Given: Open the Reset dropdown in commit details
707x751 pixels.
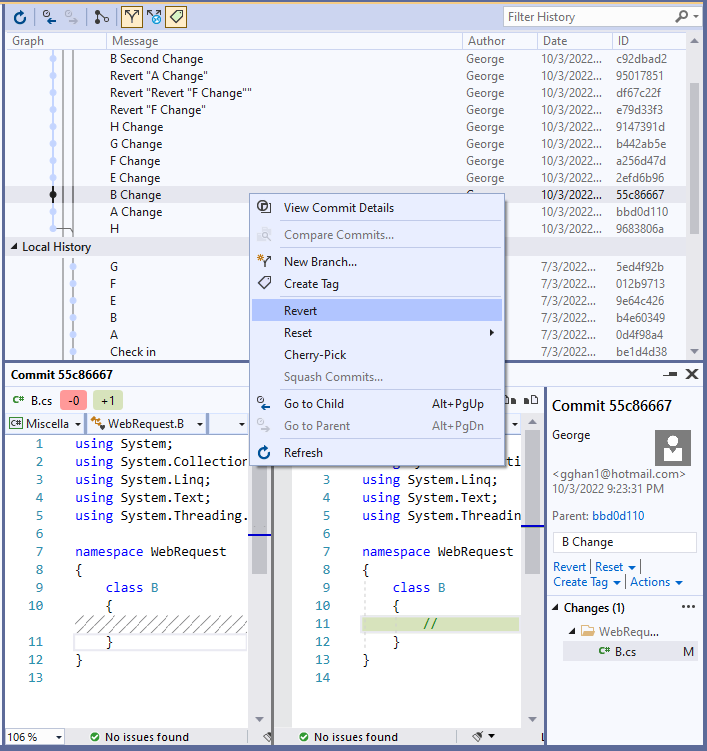Looking at the screenshot, I should [x=632, y=568].
